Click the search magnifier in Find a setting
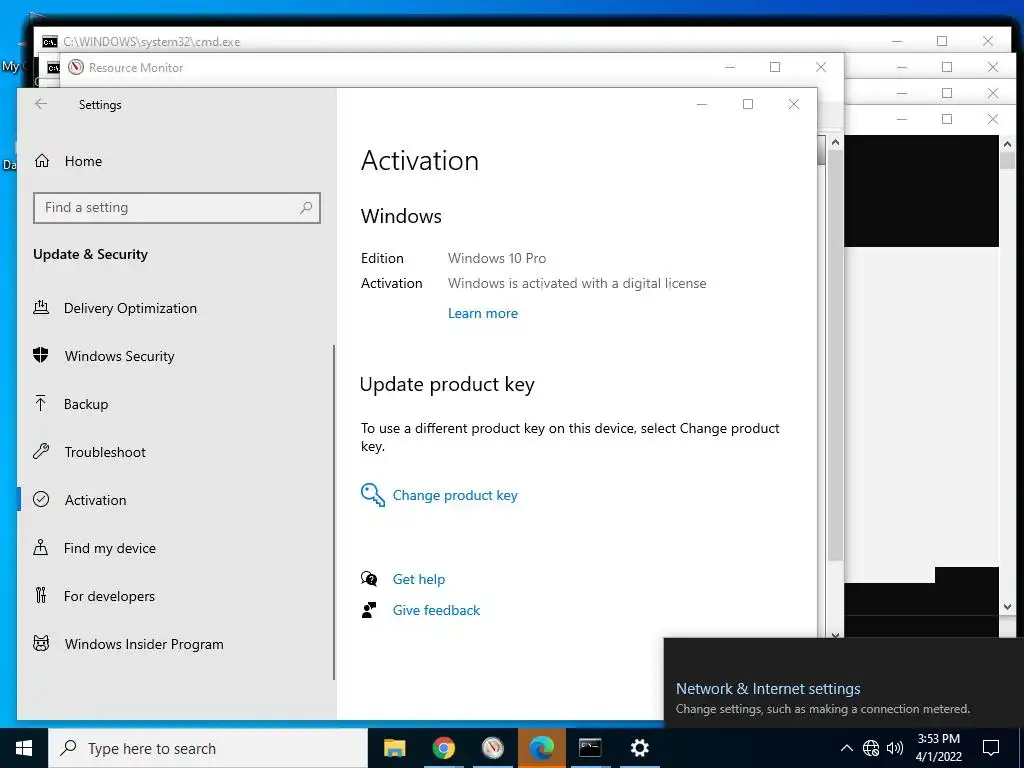This screenshot has width=1024, height=768. coord(306,208)
